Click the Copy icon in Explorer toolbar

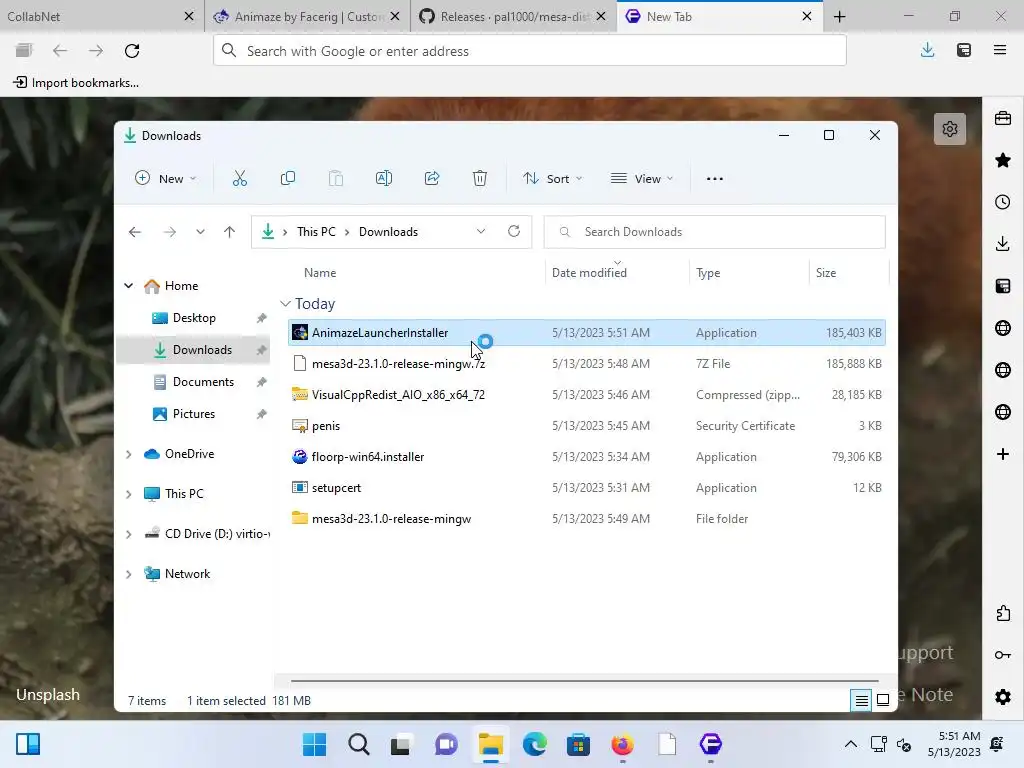[x=287, y=178]
